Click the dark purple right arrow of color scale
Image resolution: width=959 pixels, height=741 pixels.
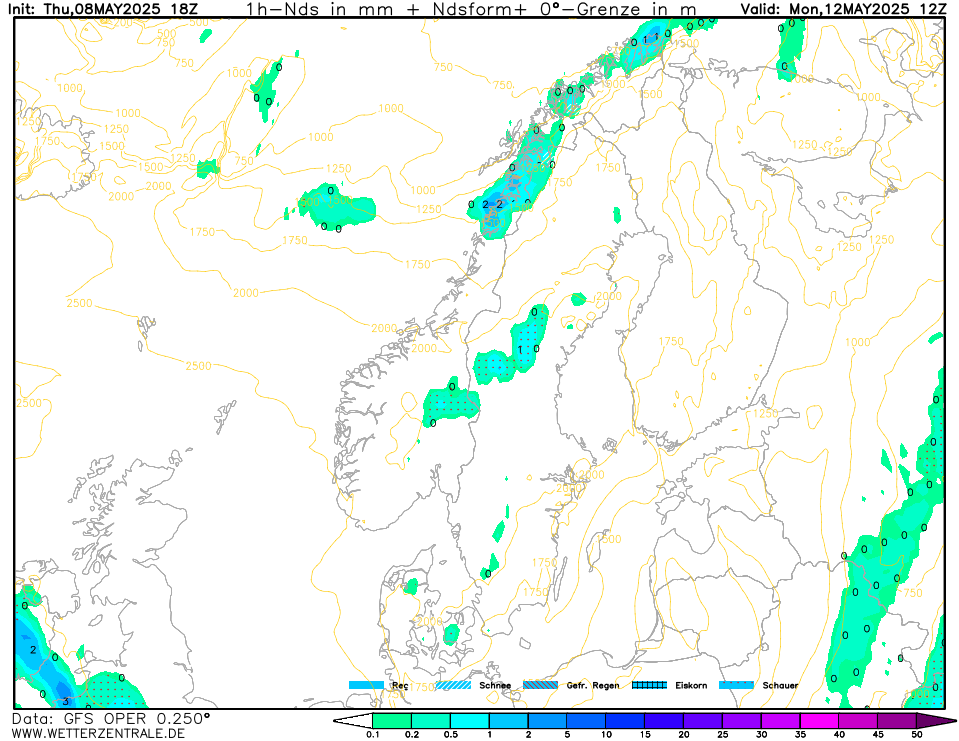[x=931, y=721]
